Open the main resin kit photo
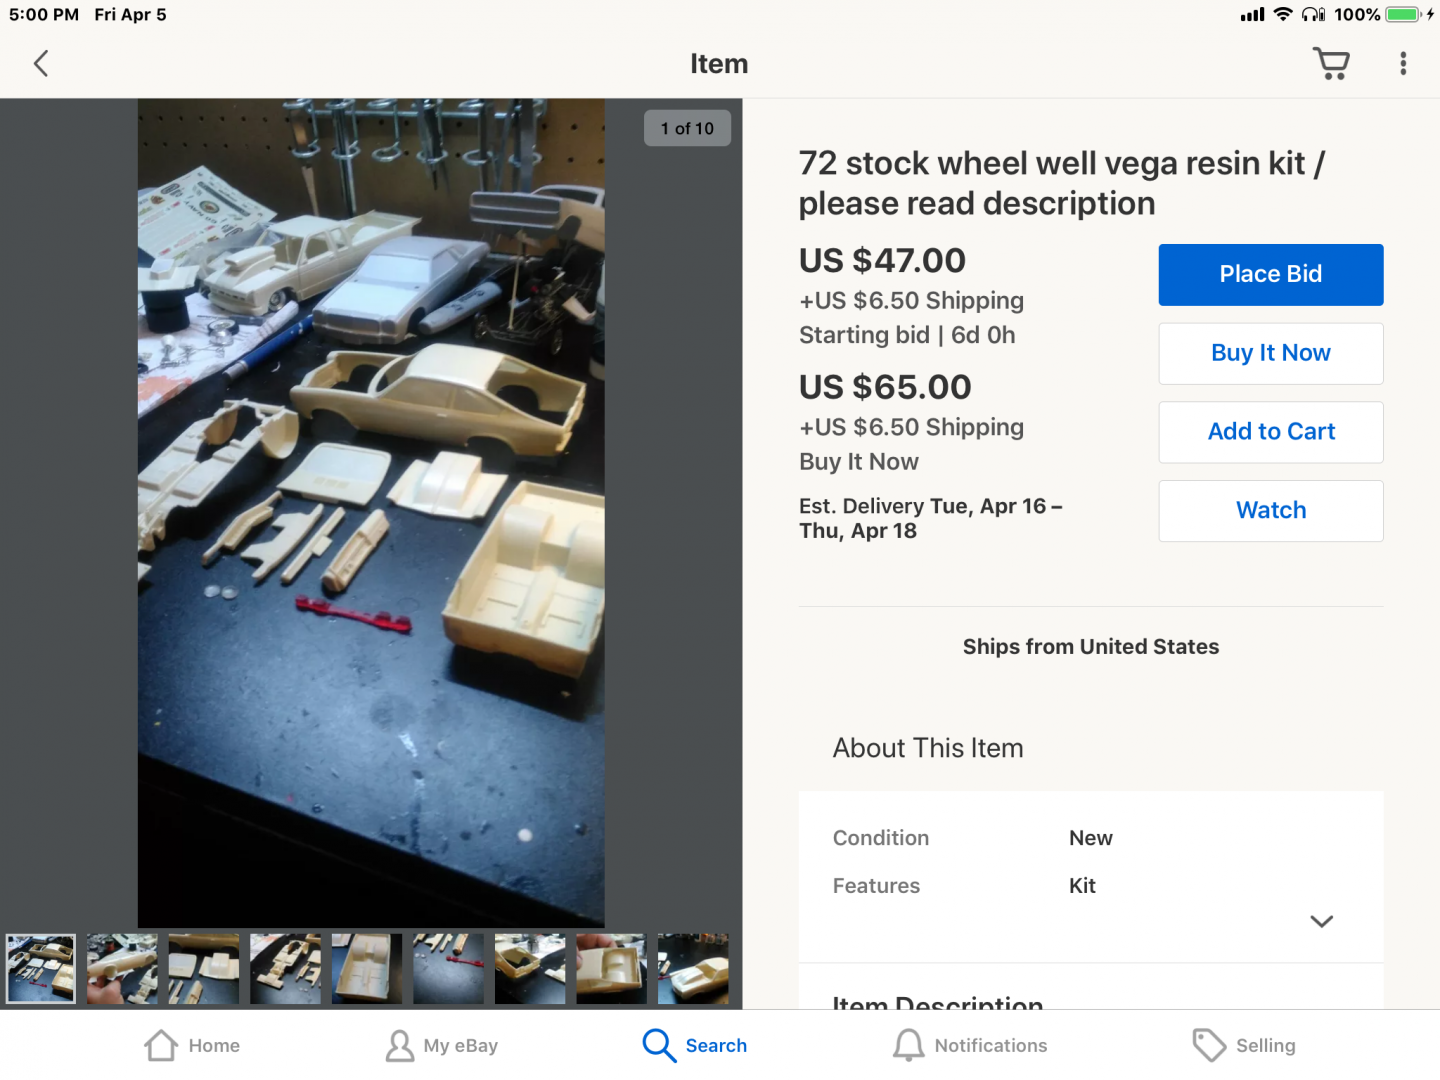Image resolution: width=1440 pixels, height=1080 pixels. tap(371, 512)
